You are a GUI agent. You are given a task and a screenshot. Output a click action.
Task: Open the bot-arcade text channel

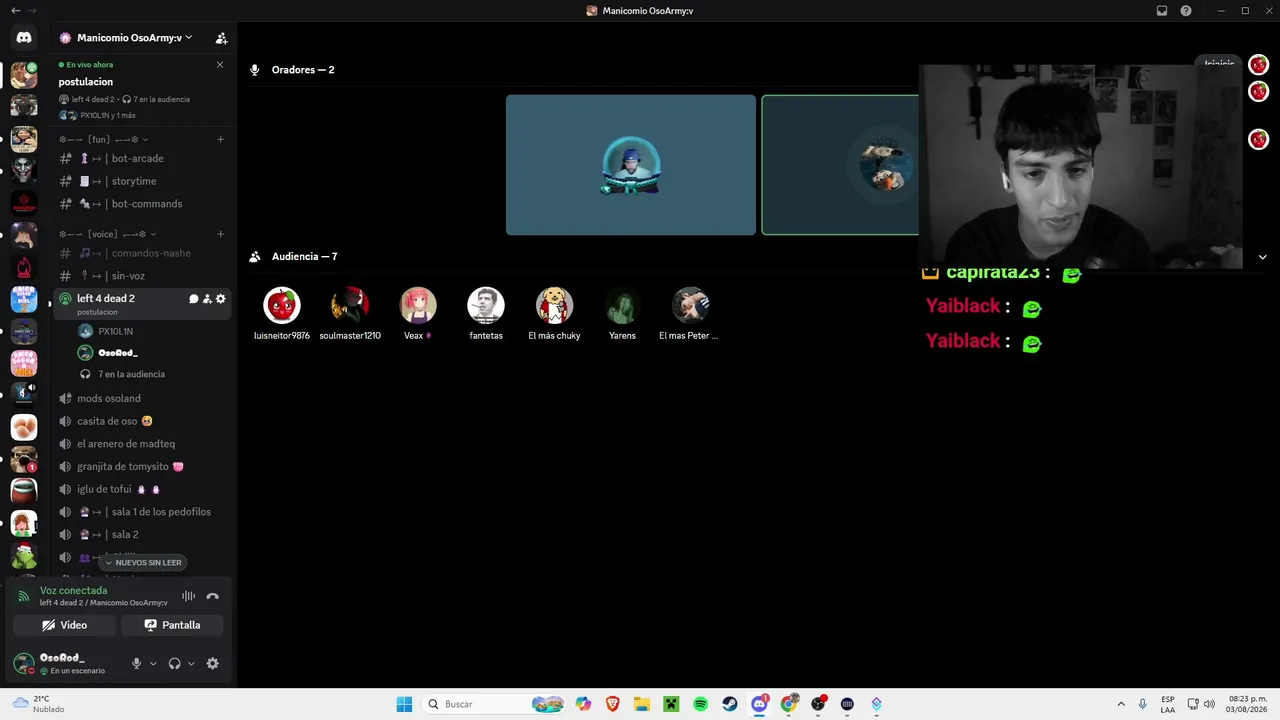tap(142, 158)
